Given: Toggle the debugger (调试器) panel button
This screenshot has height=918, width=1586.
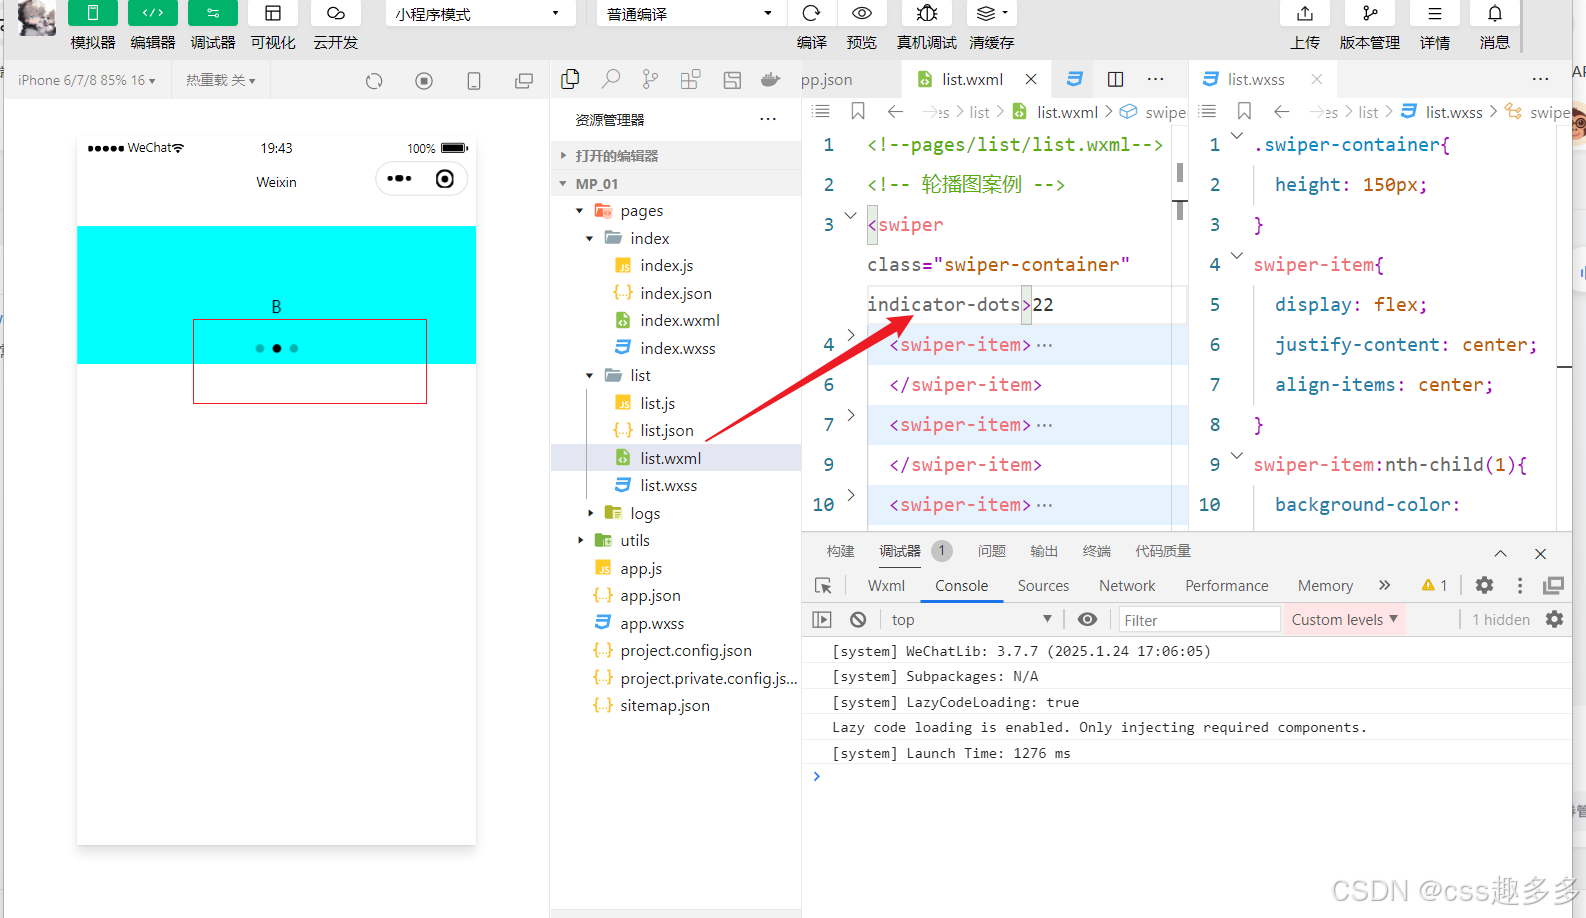Looking at the screenshot, I should point(213,13).
